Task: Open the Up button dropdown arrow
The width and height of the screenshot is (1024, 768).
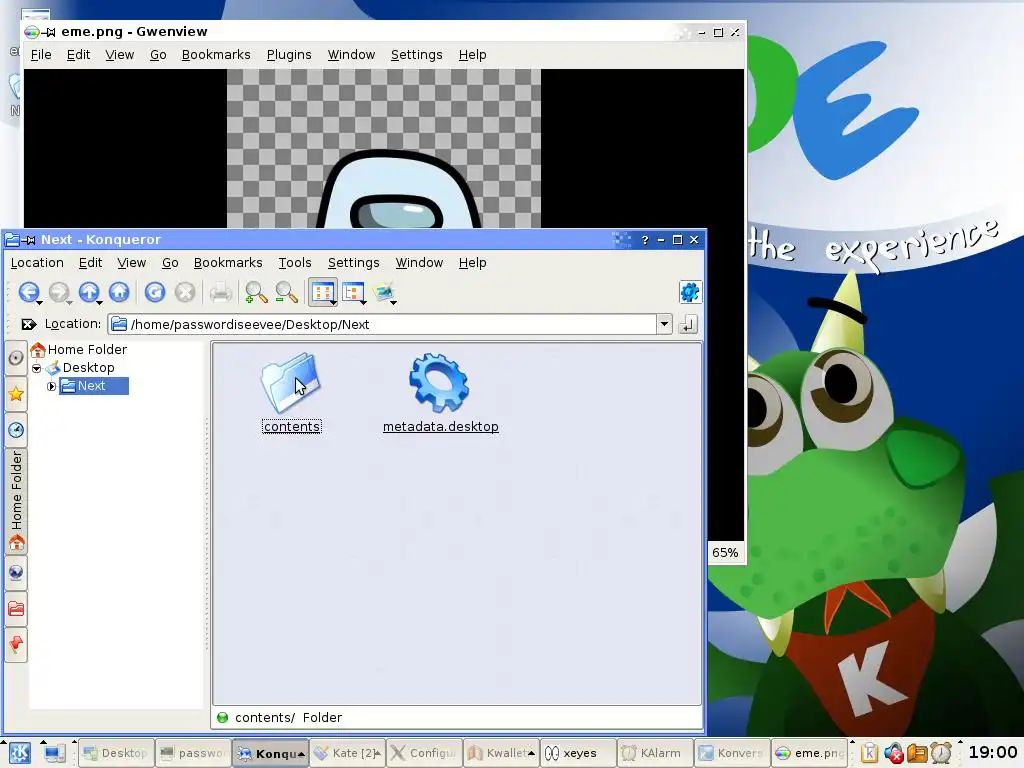Action: 99,302
